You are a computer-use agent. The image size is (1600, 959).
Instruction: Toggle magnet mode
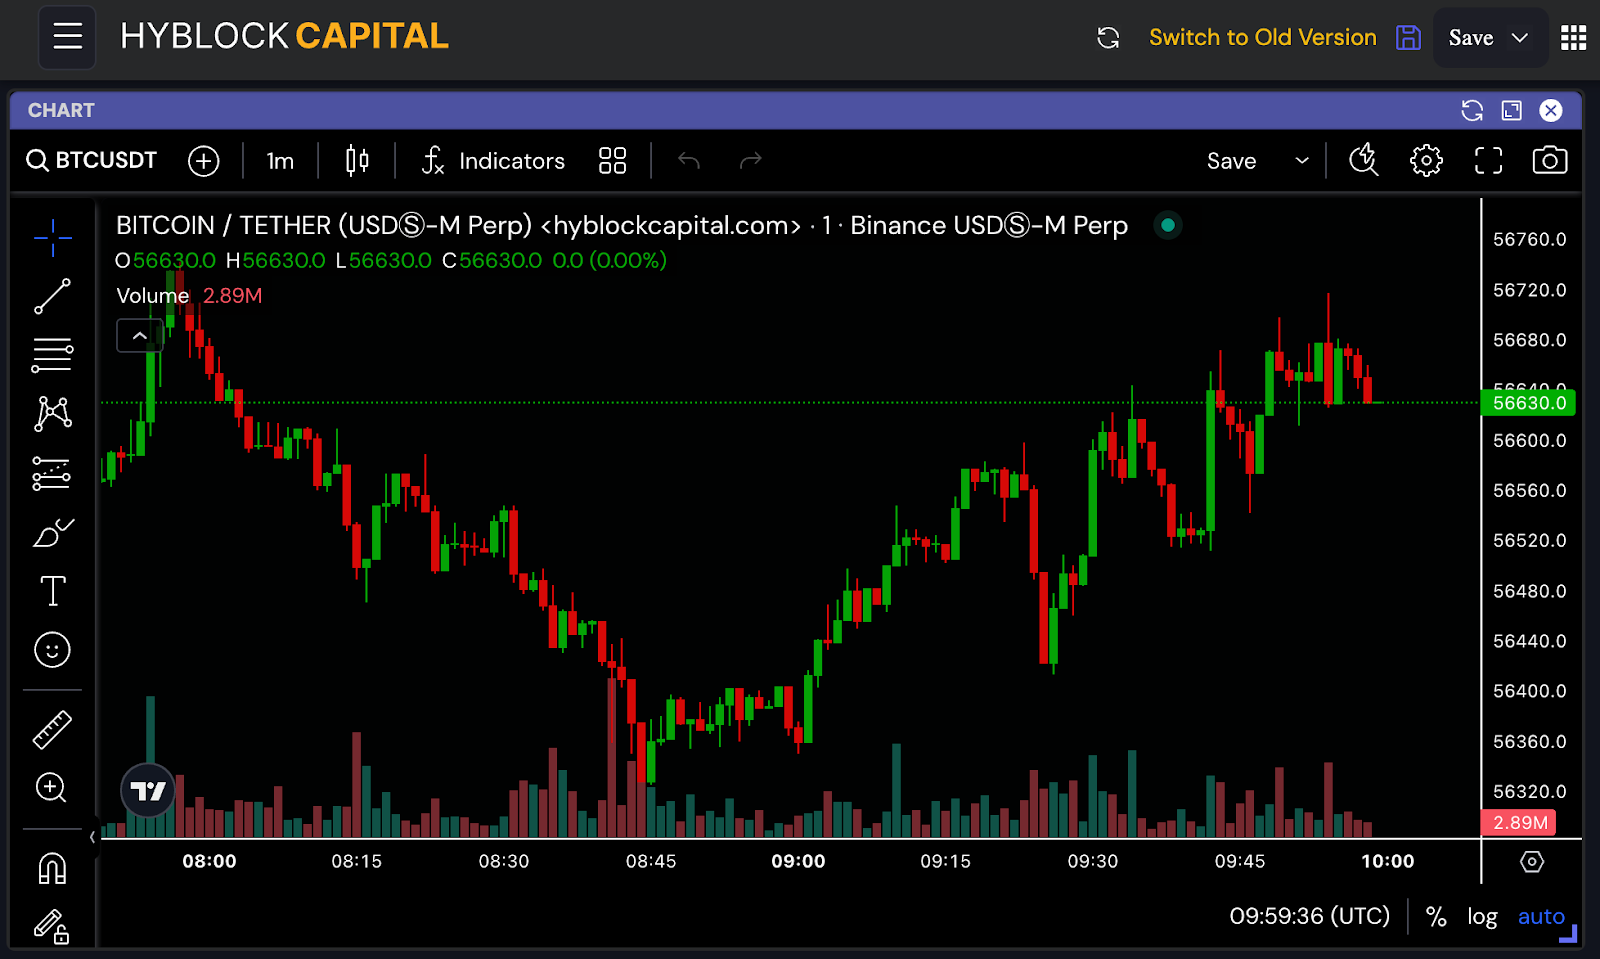pyautogui.click(x=52, y=868)
